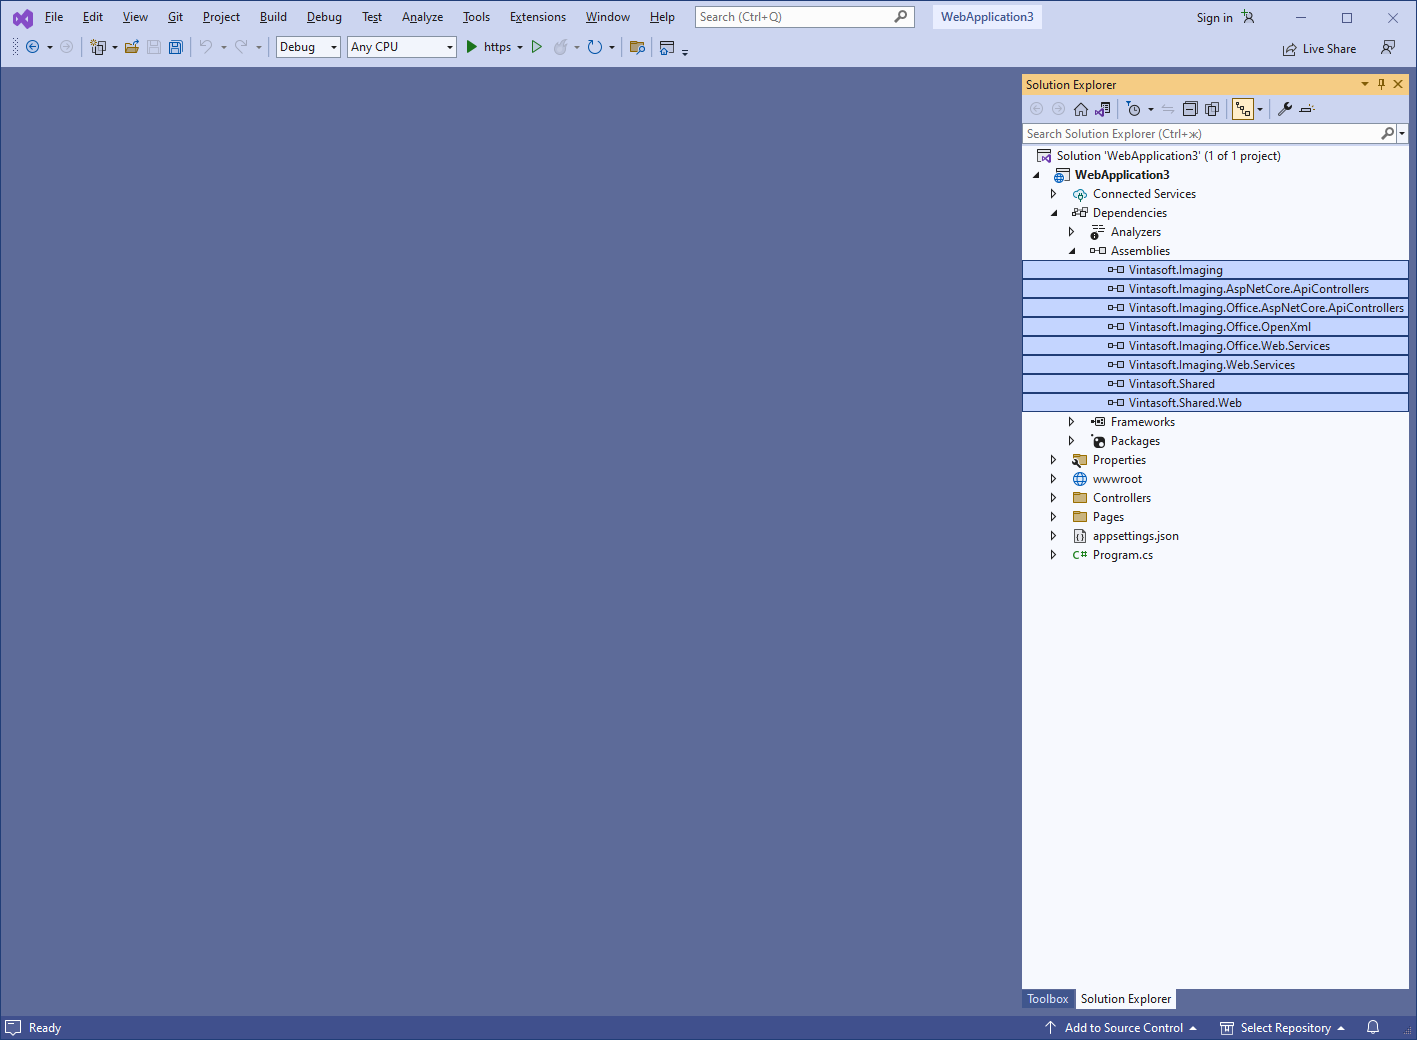The image size is (1417, 1040).
Task: Expand the Packages node
Action: [1071, 441]
